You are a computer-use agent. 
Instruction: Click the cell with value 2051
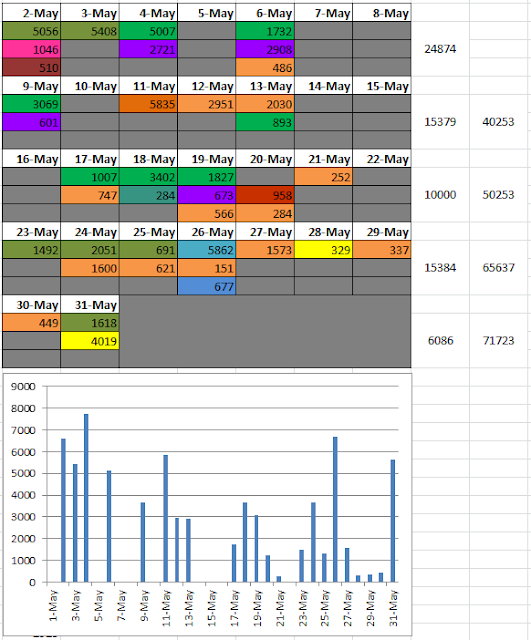[90, 250]
